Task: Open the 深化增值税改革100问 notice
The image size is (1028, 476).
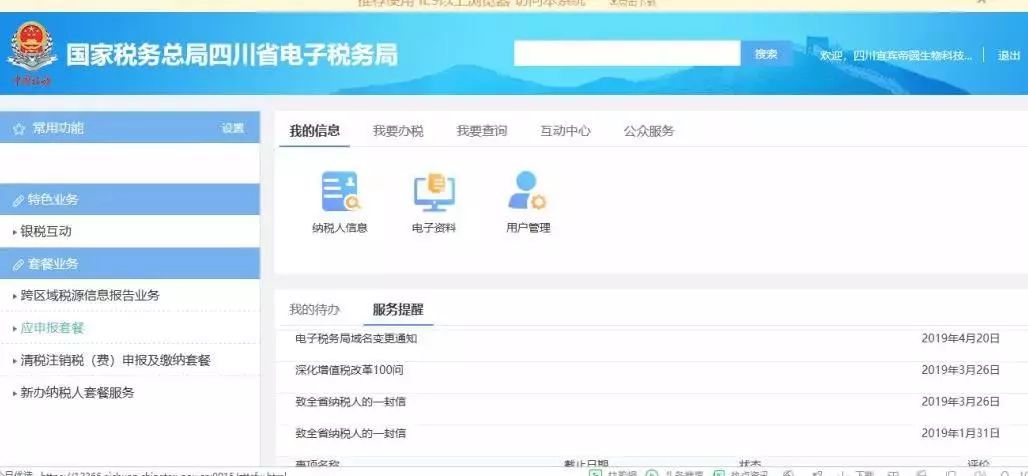Action: 349,370
